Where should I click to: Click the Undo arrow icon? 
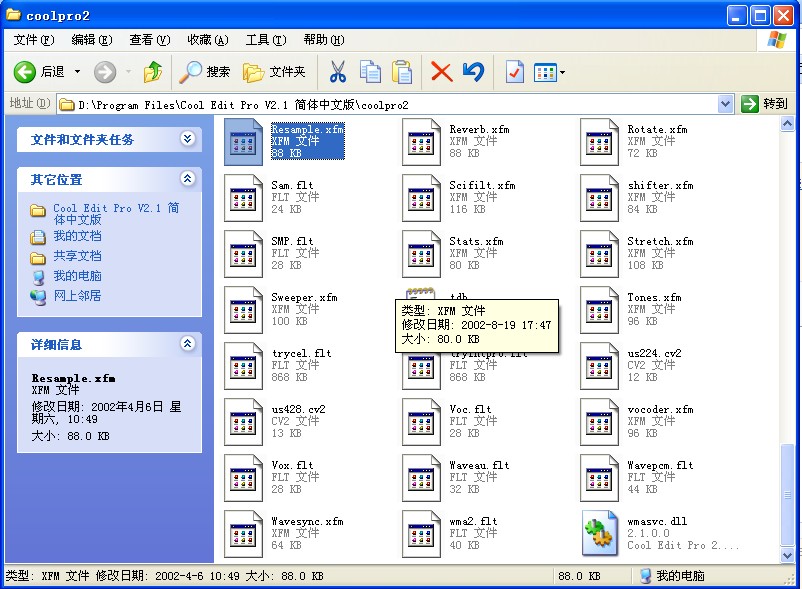click(x=473, y=72)
